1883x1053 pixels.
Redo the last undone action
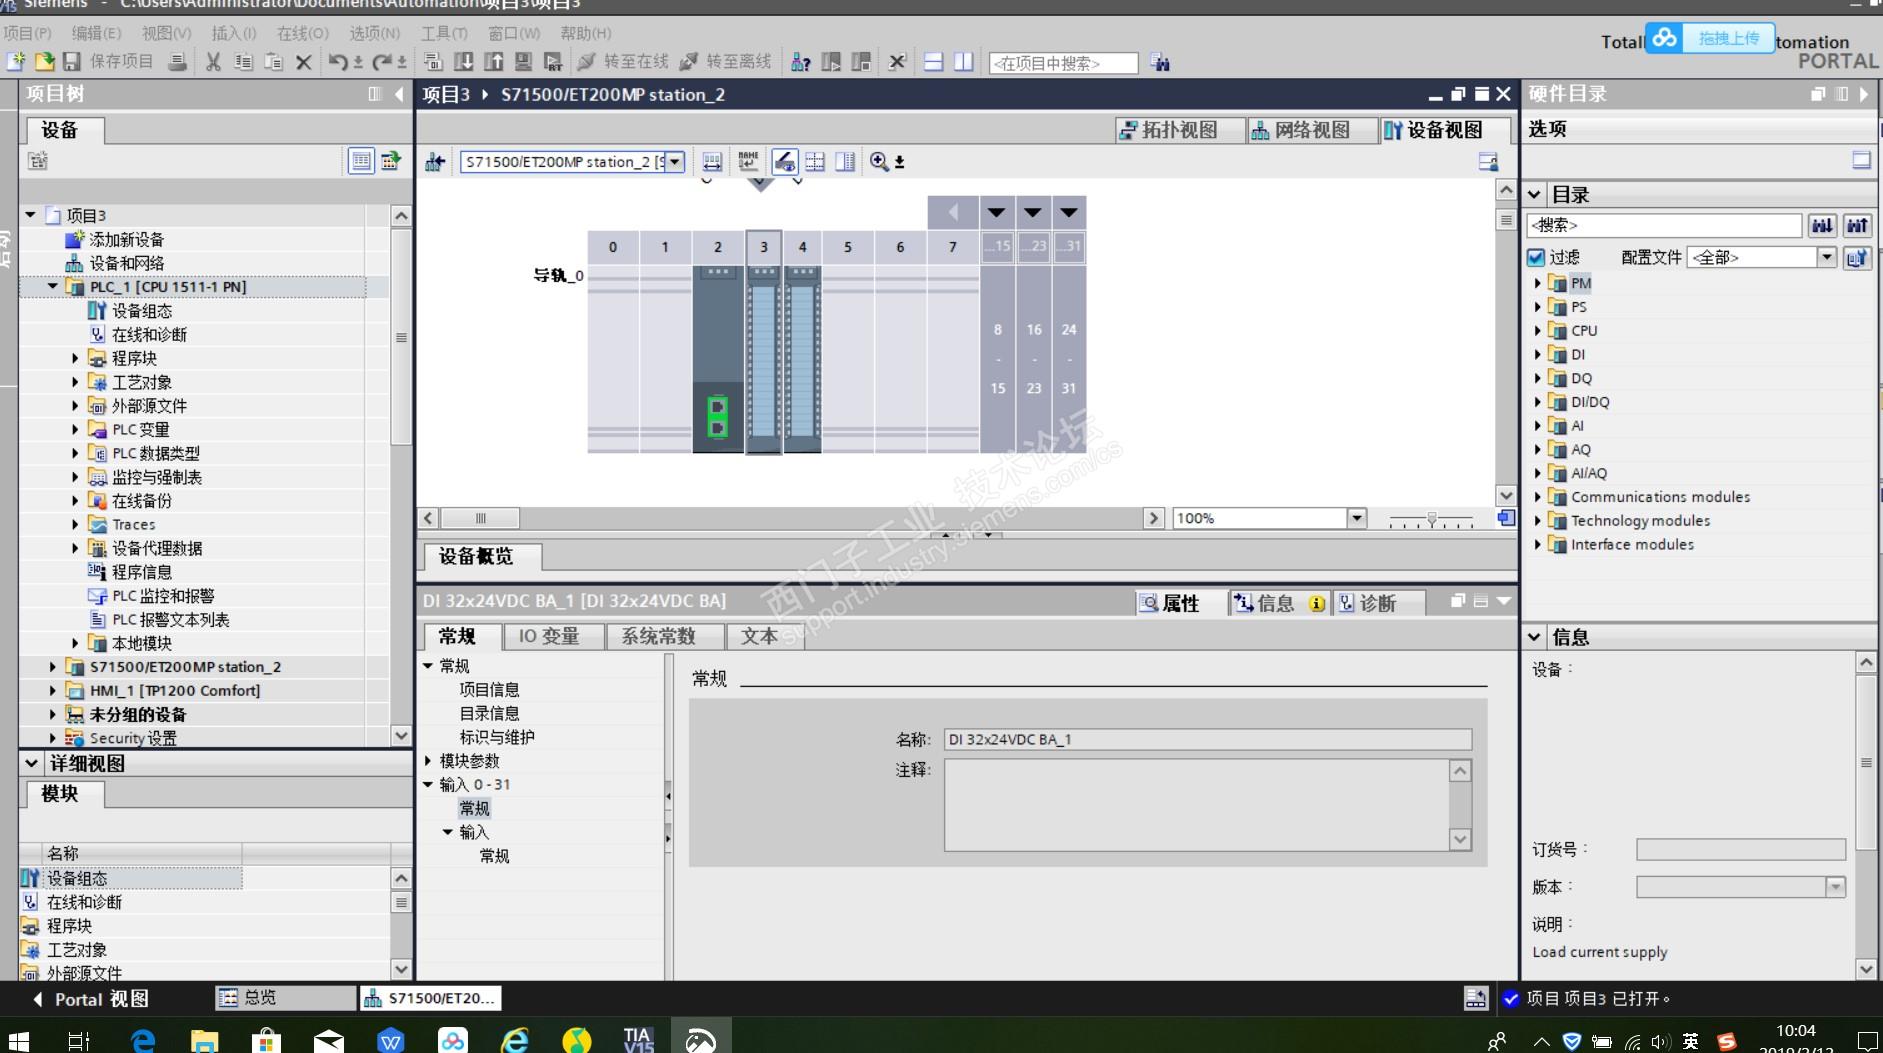[382, 62]
